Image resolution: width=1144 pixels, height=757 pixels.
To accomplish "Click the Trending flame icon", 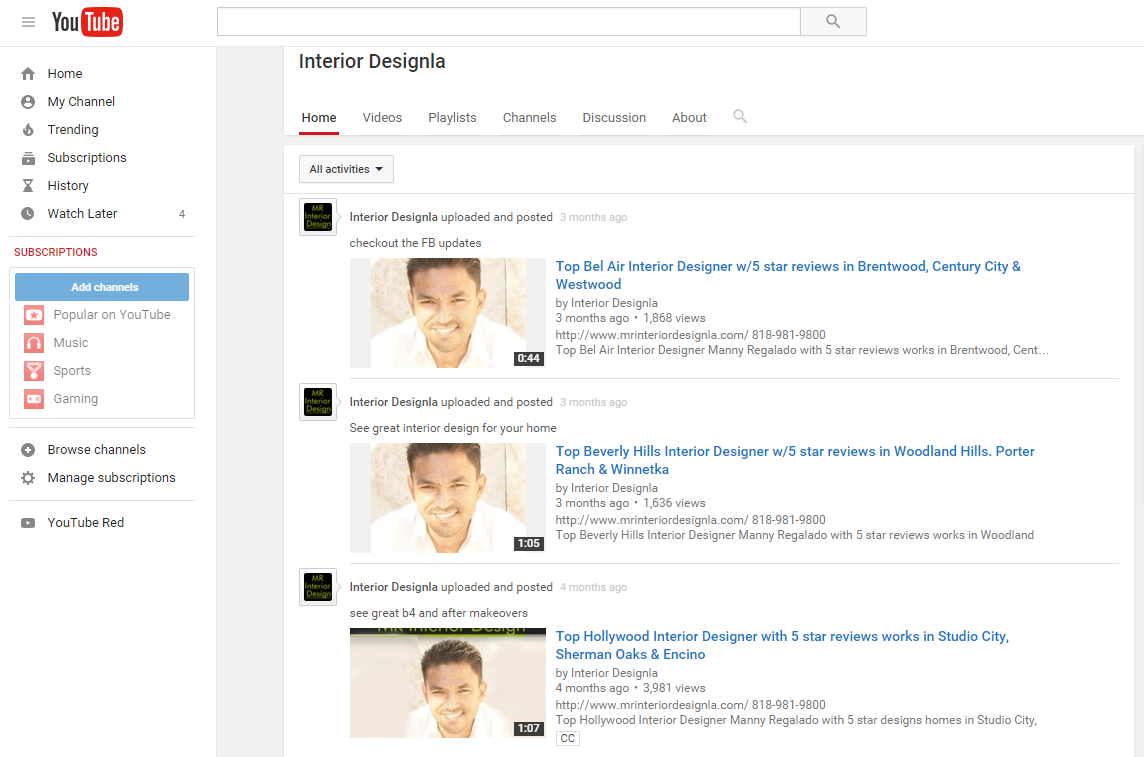I will [x=28, y=130].
